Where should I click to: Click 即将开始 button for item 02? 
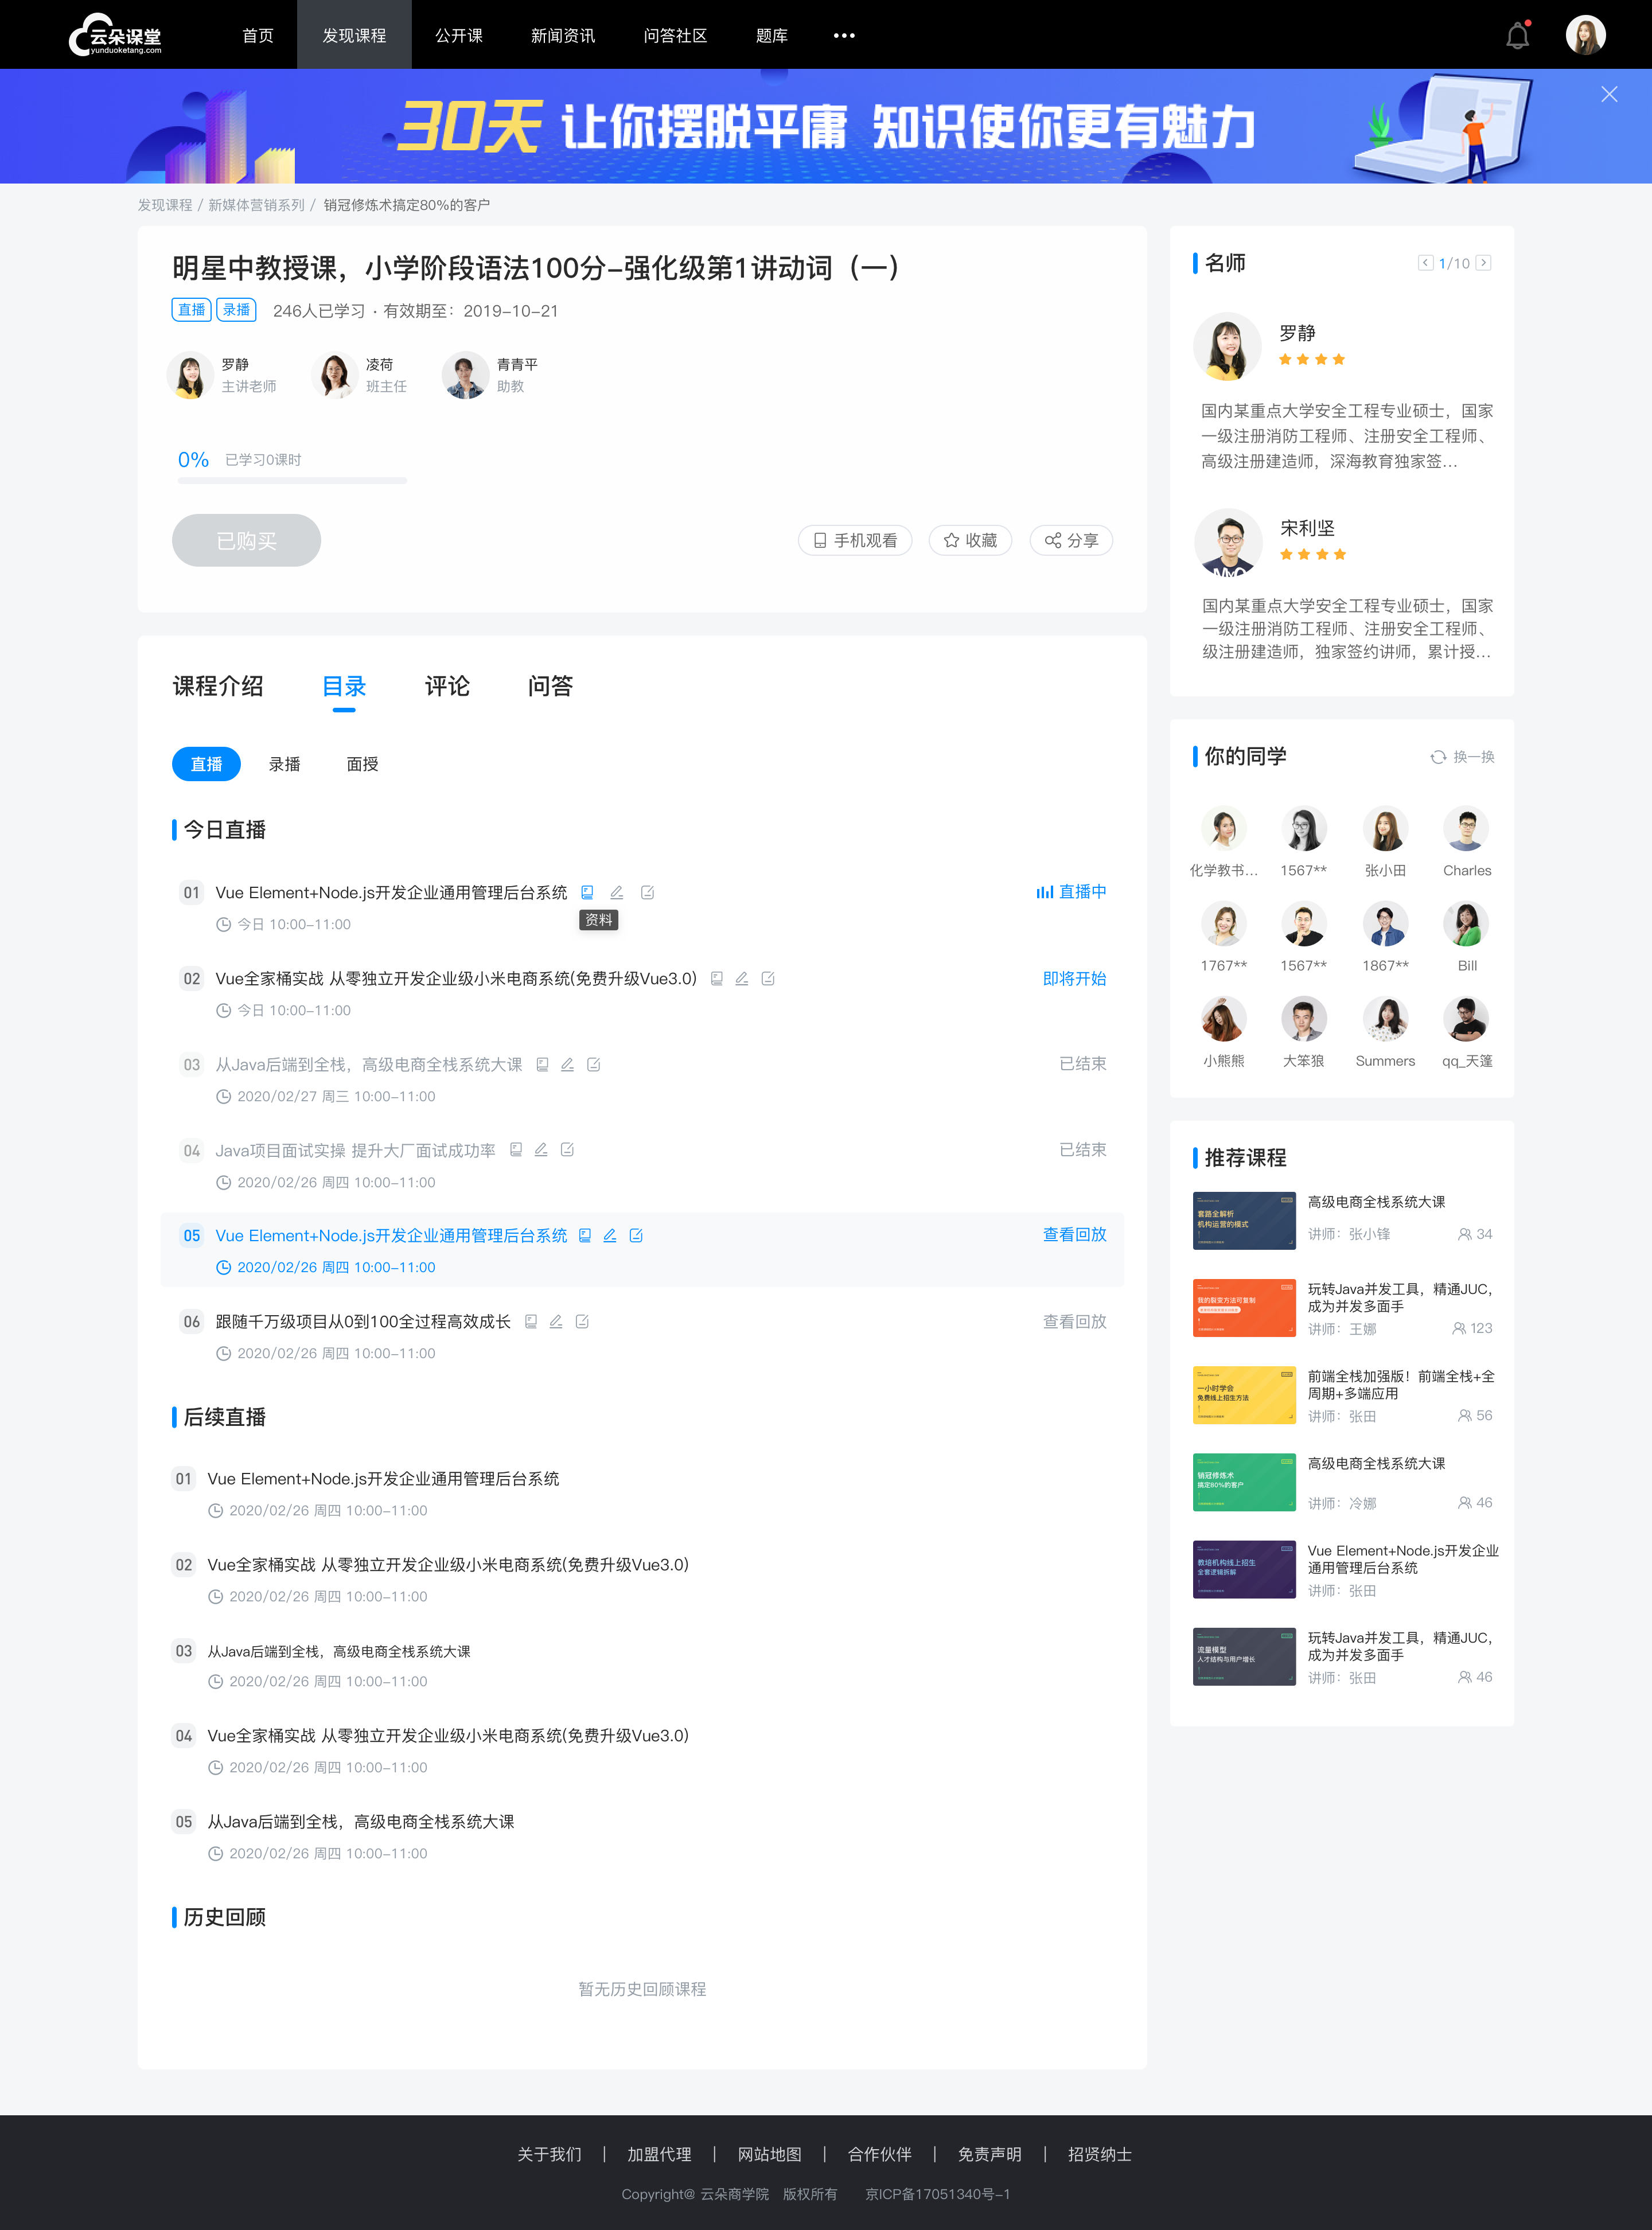coord(1074,977)
